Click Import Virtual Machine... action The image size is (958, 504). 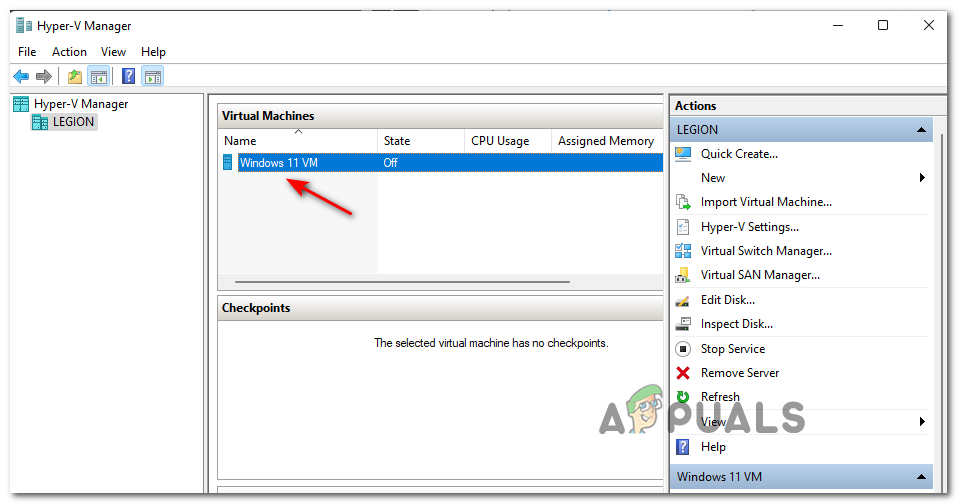pos(766,202)
